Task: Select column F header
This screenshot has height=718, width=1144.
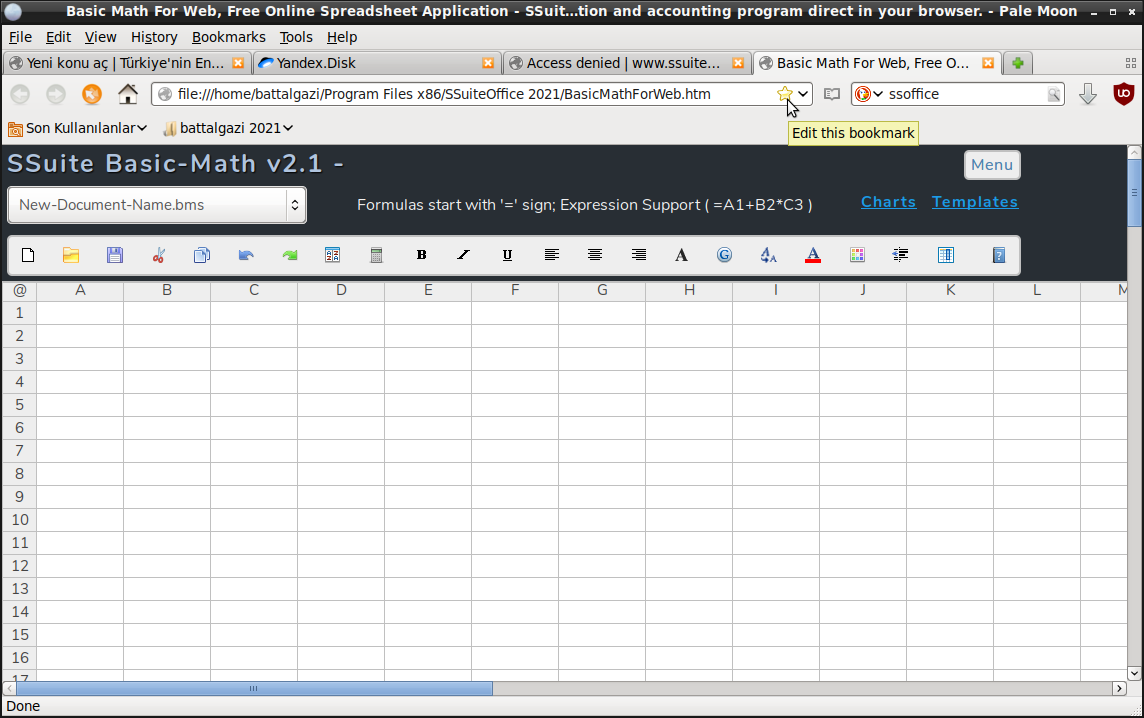Action: coord(515,290)
